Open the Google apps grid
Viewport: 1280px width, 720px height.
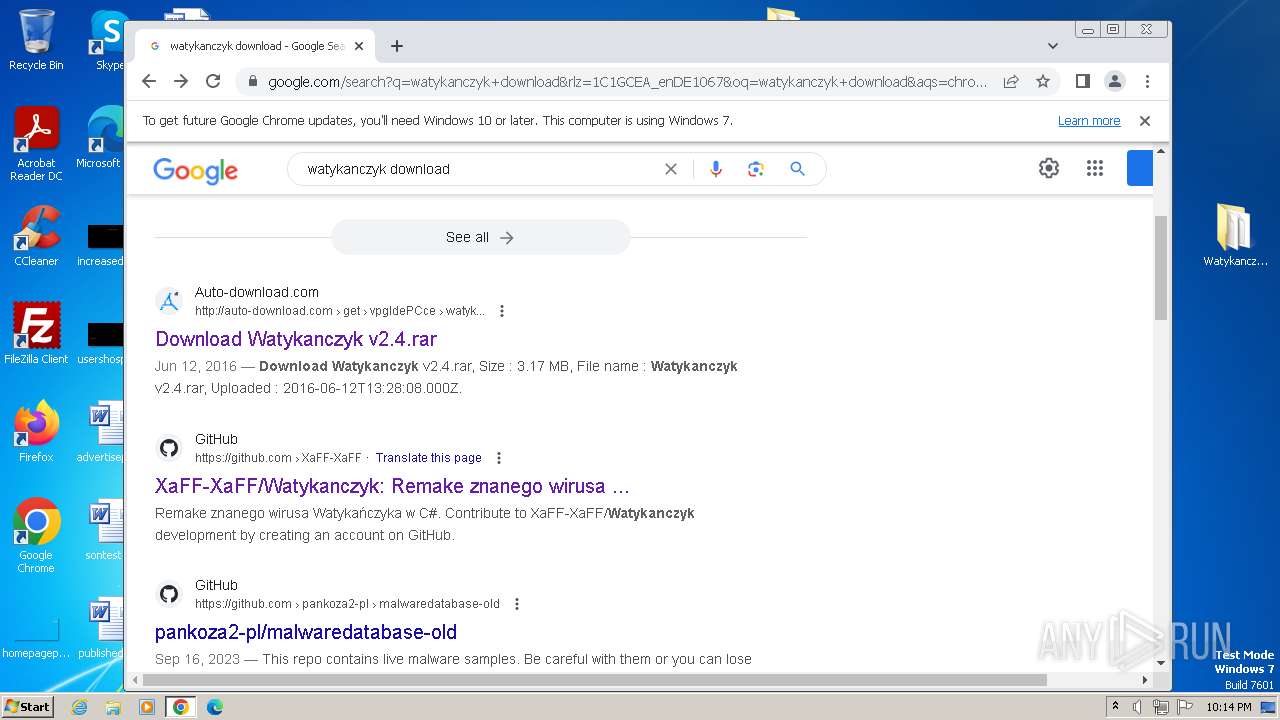pyautogui.click(x=1095, y=168)
